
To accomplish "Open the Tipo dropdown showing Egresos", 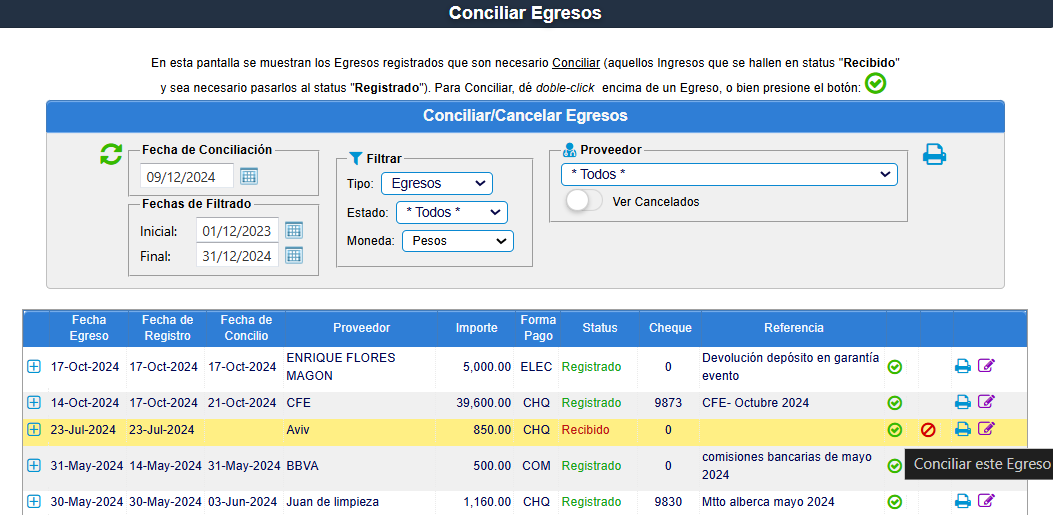I will pos(437,184).
